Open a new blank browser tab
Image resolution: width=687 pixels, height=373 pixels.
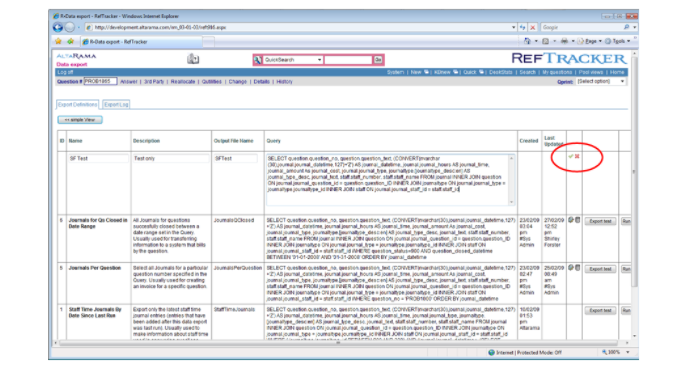point(209,42)
